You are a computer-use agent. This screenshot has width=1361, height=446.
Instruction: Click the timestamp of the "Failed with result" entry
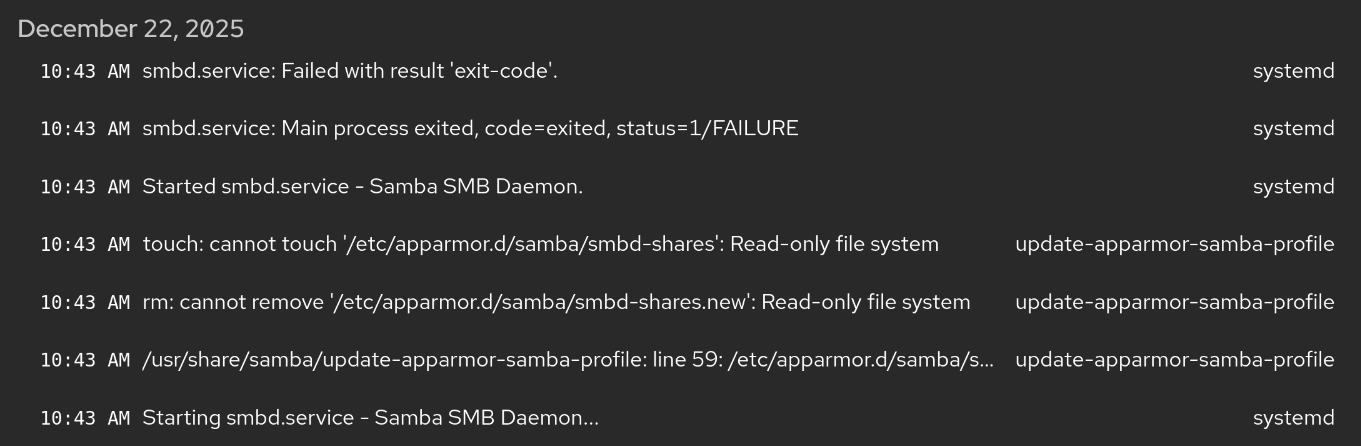point(85,71)
